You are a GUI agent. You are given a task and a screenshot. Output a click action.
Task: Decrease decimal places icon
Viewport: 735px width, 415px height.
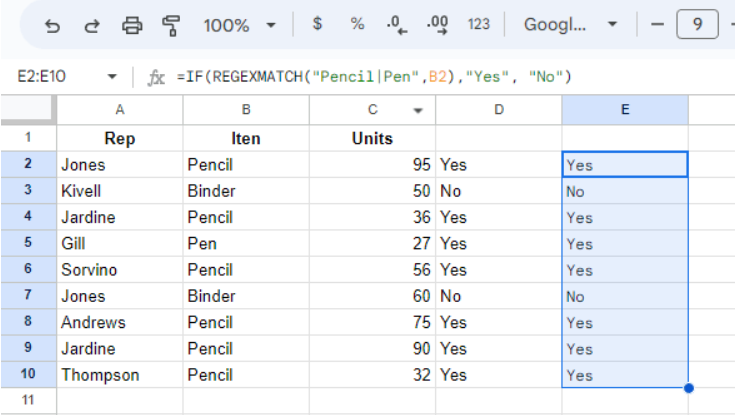click(397, 25)
